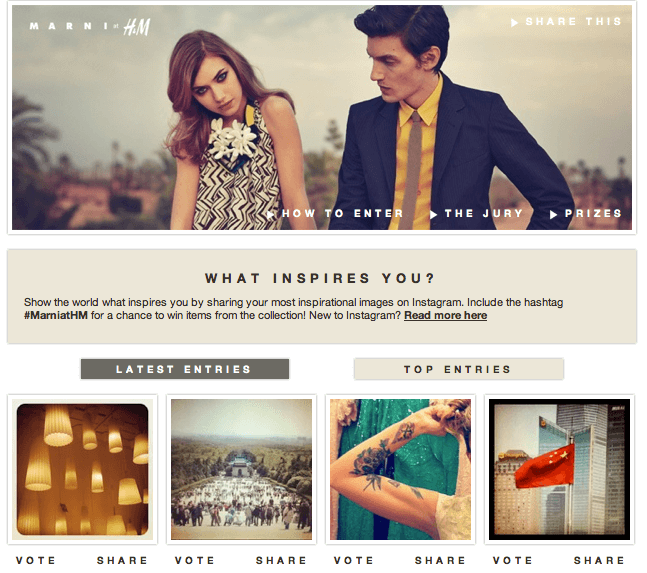Image resolution: width=647 pixels, height=573 pixels.
Task: Vote for the tattooed arm photo
Action: pyautogui.click(x=354, y=560)
